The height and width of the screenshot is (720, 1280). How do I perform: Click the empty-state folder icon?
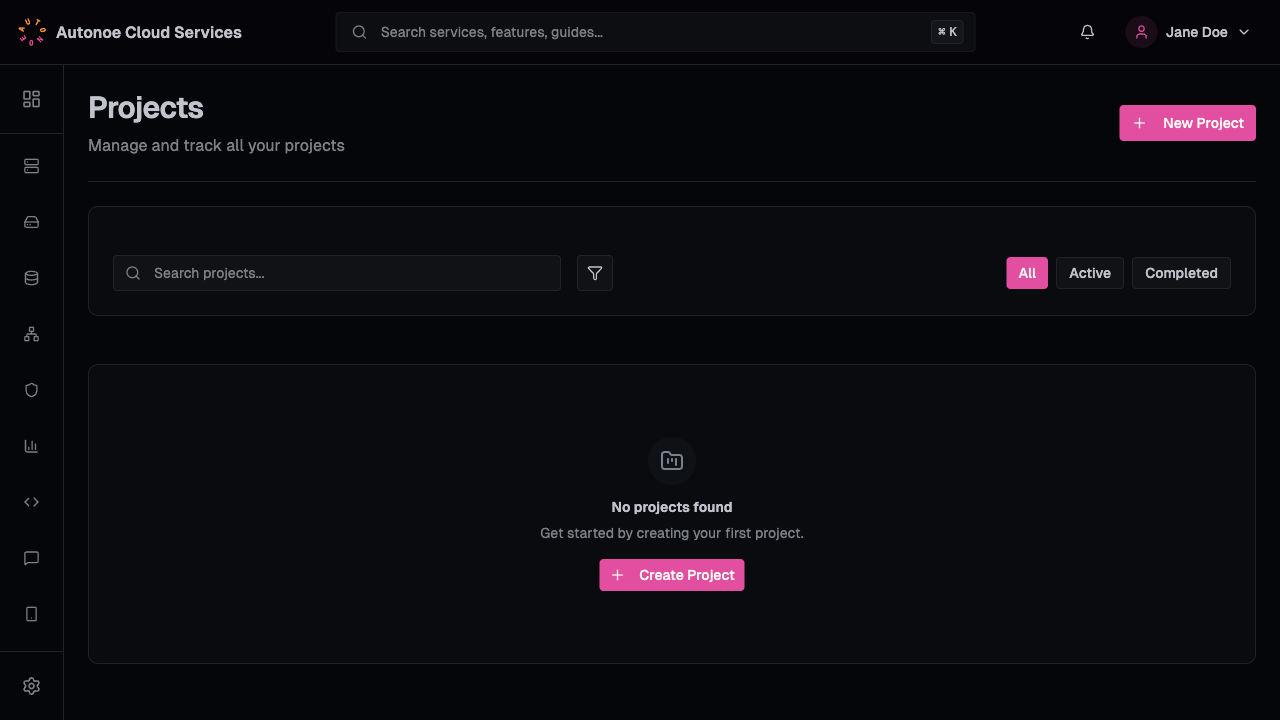point(672,461)
